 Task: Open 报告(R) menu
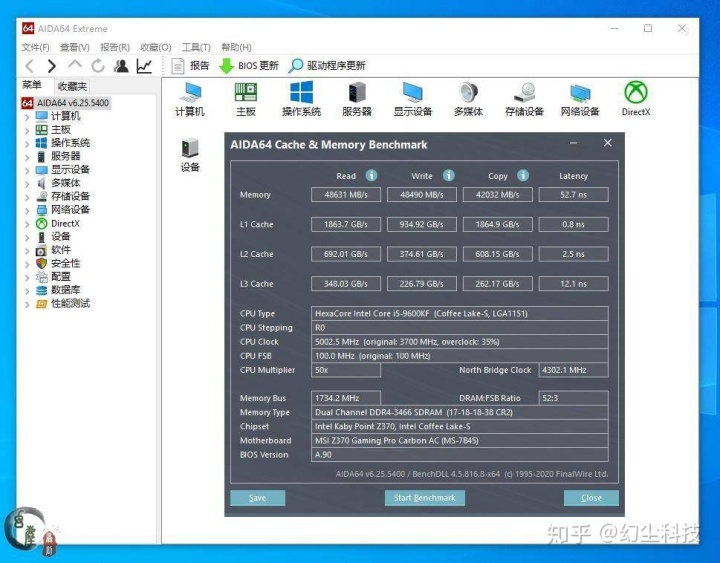(115, 47)
